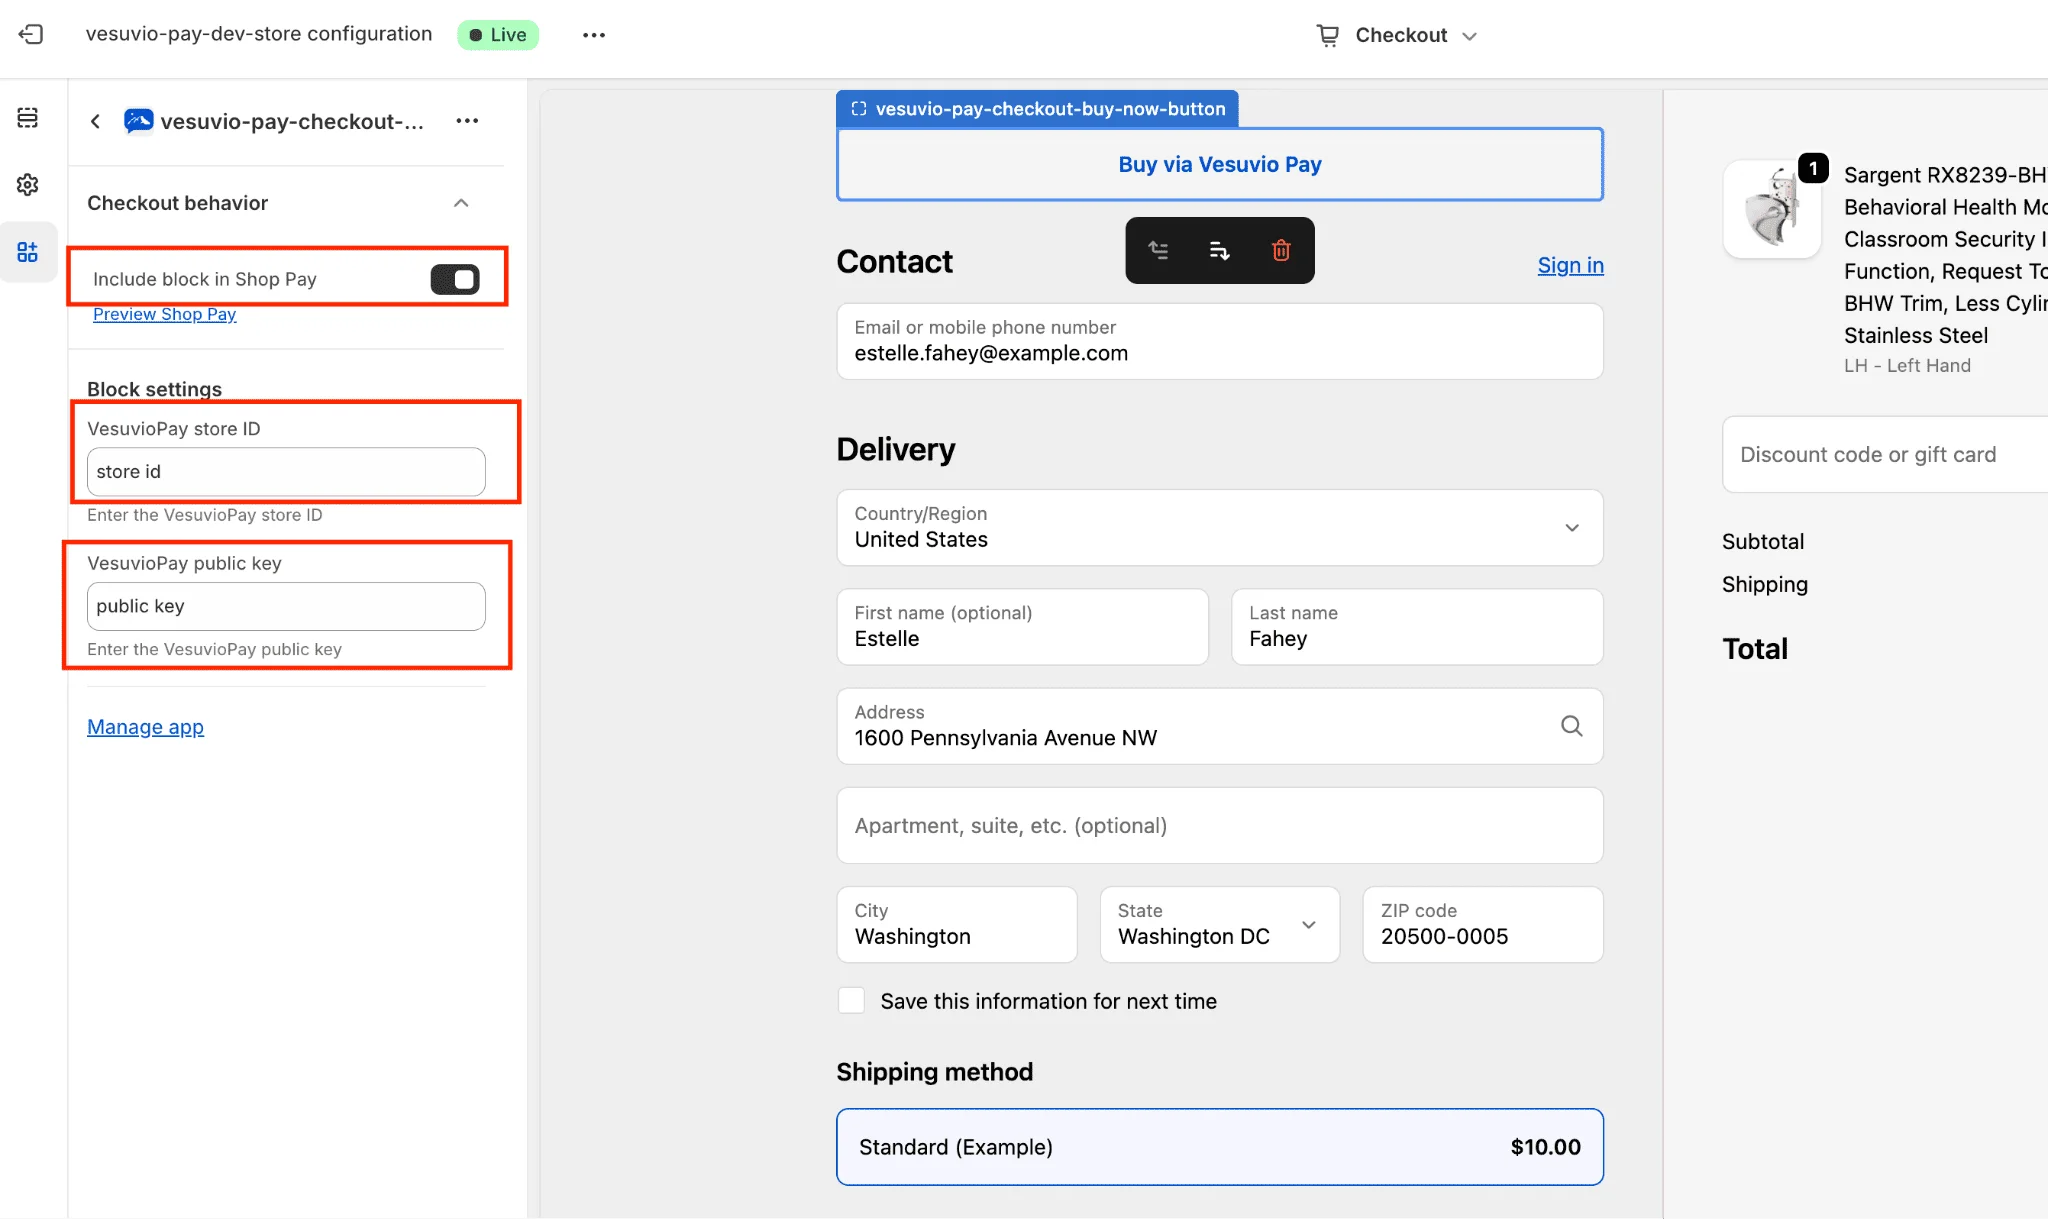The image size is (2048, 1219).
Task: Click the address search magnifier icon
Action: pos(1571,726)
